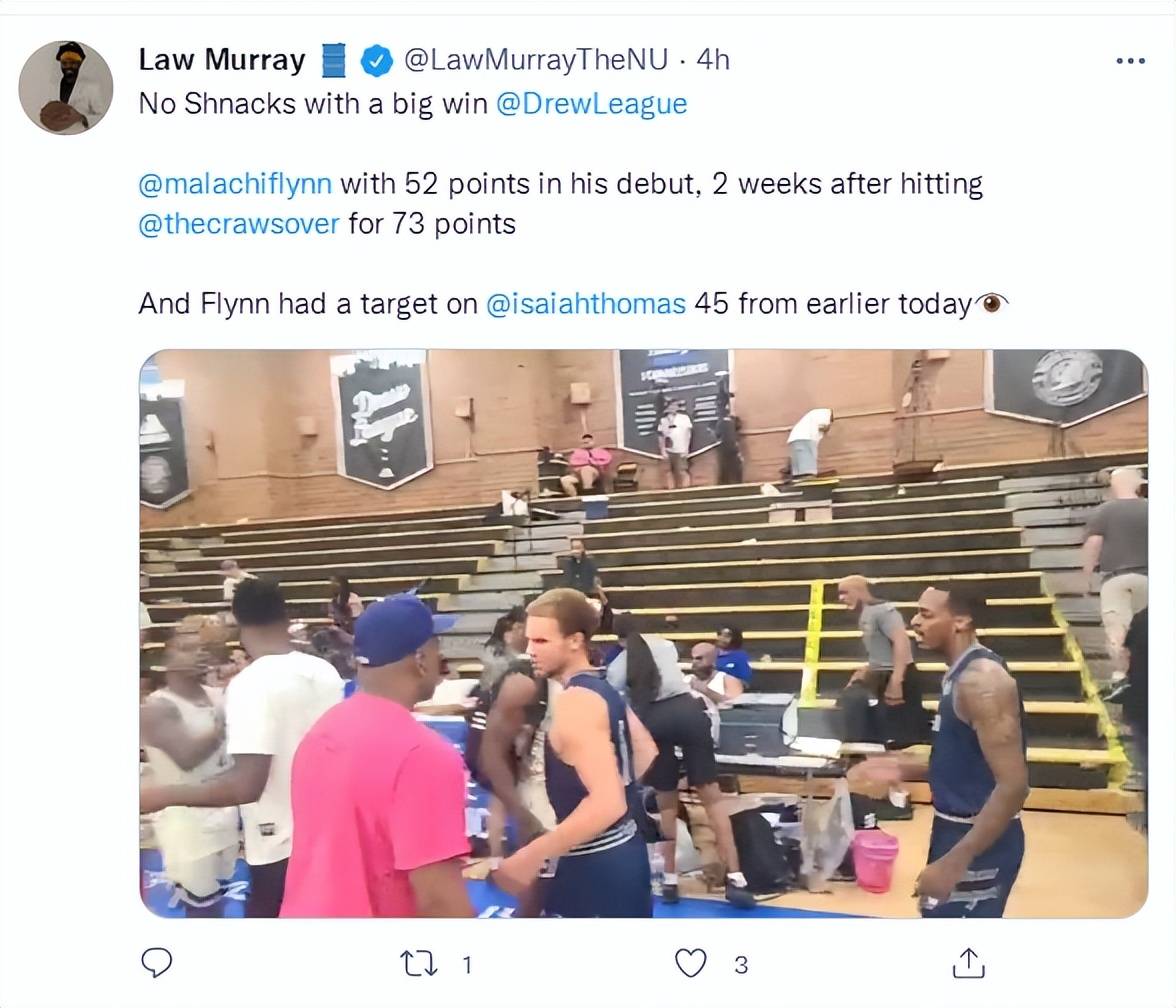Click the eye emoji at the tweet's end
The image size is (1176, 1008).
click(x=992, y=304)
